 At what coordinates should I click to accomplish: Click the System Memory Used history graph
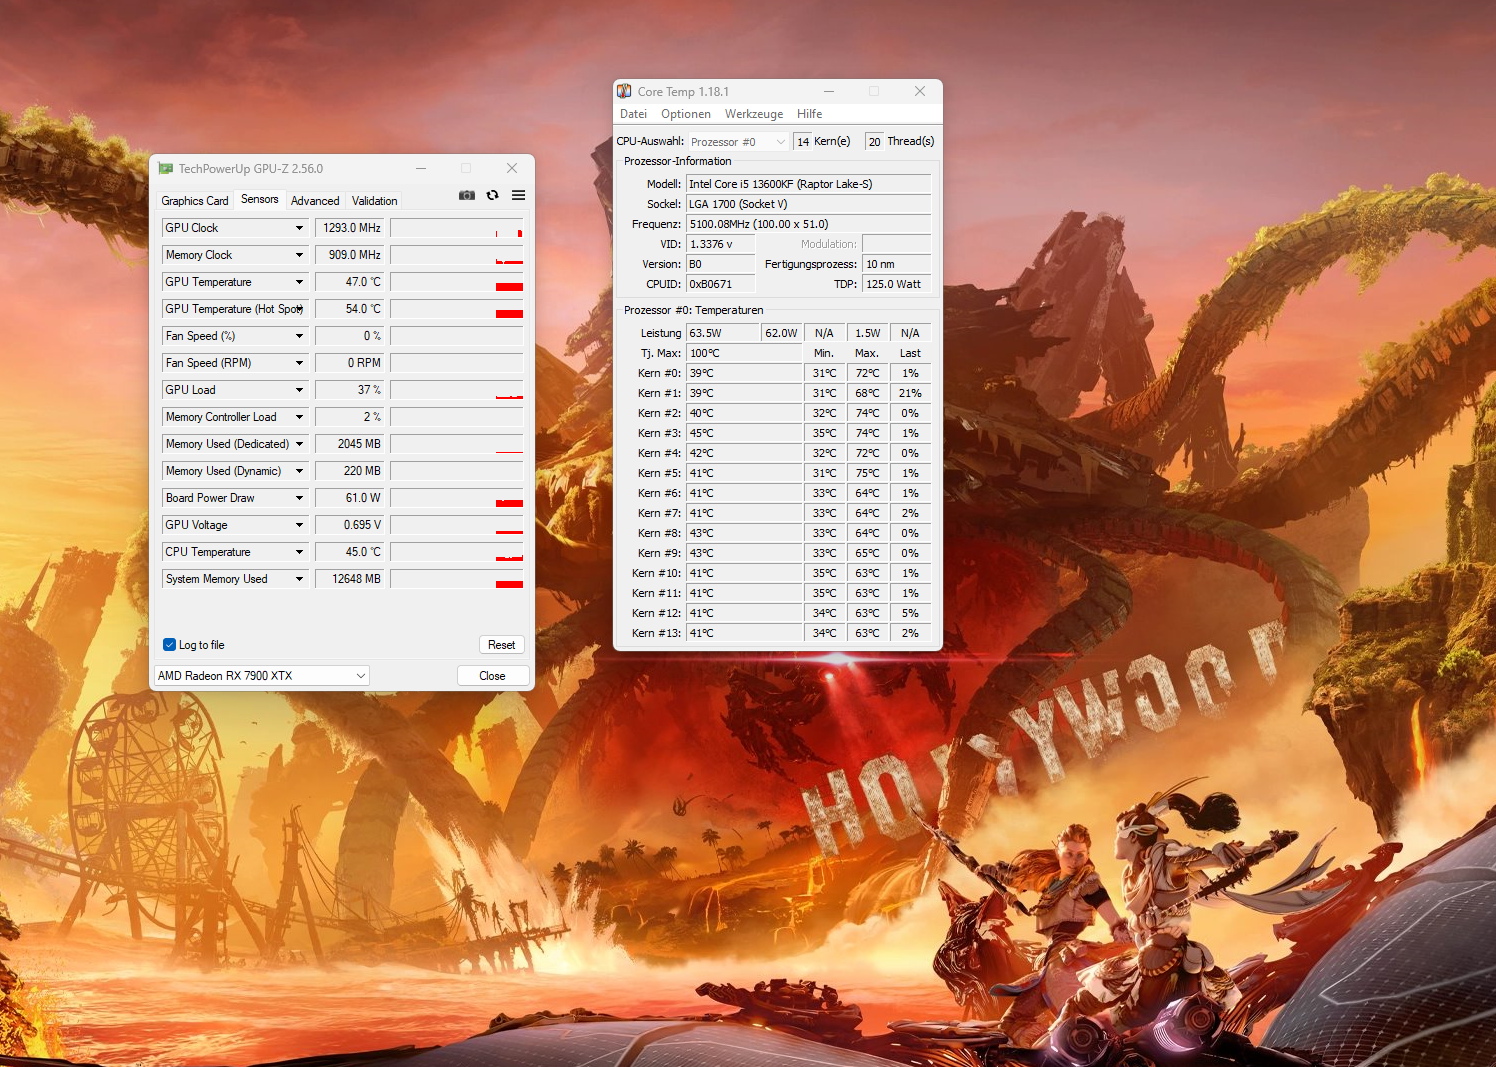tap(457, 579)
